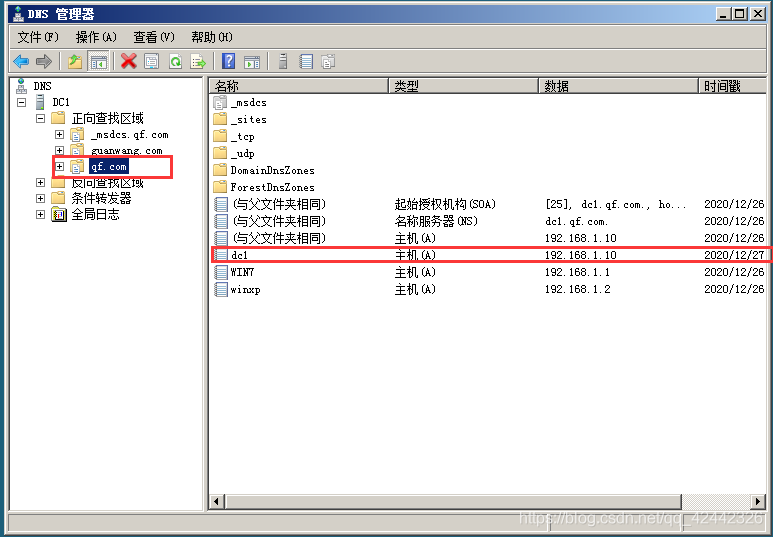Select the guanwang.com tree label
The image size is (773, 537).
pyautogui.click(x=127, y=150)
